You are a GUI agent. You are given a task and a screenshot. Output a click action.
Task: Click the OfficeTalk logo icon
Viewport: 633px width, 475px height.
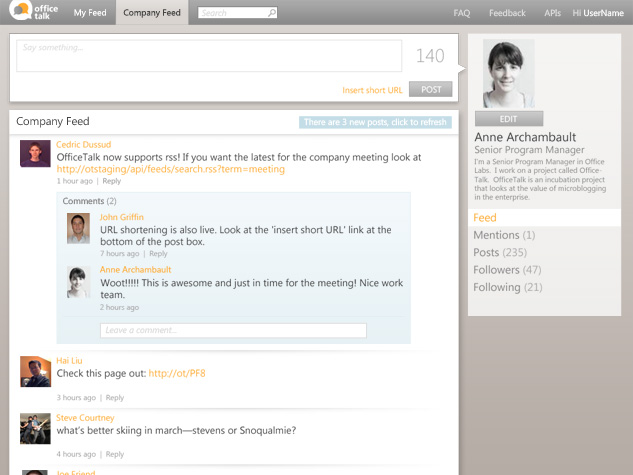point(20,10)
